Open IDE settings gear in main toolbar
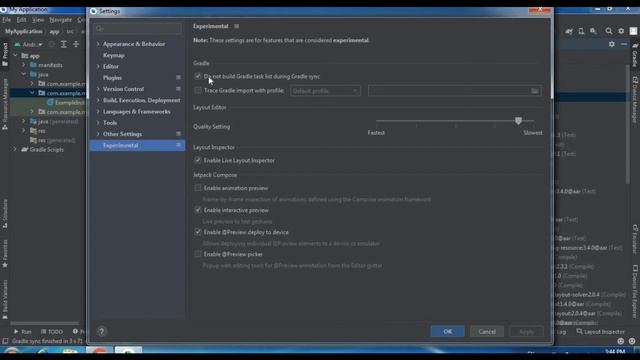The width and height of the screenshot is (640, 360). click(x=621, y=31)
